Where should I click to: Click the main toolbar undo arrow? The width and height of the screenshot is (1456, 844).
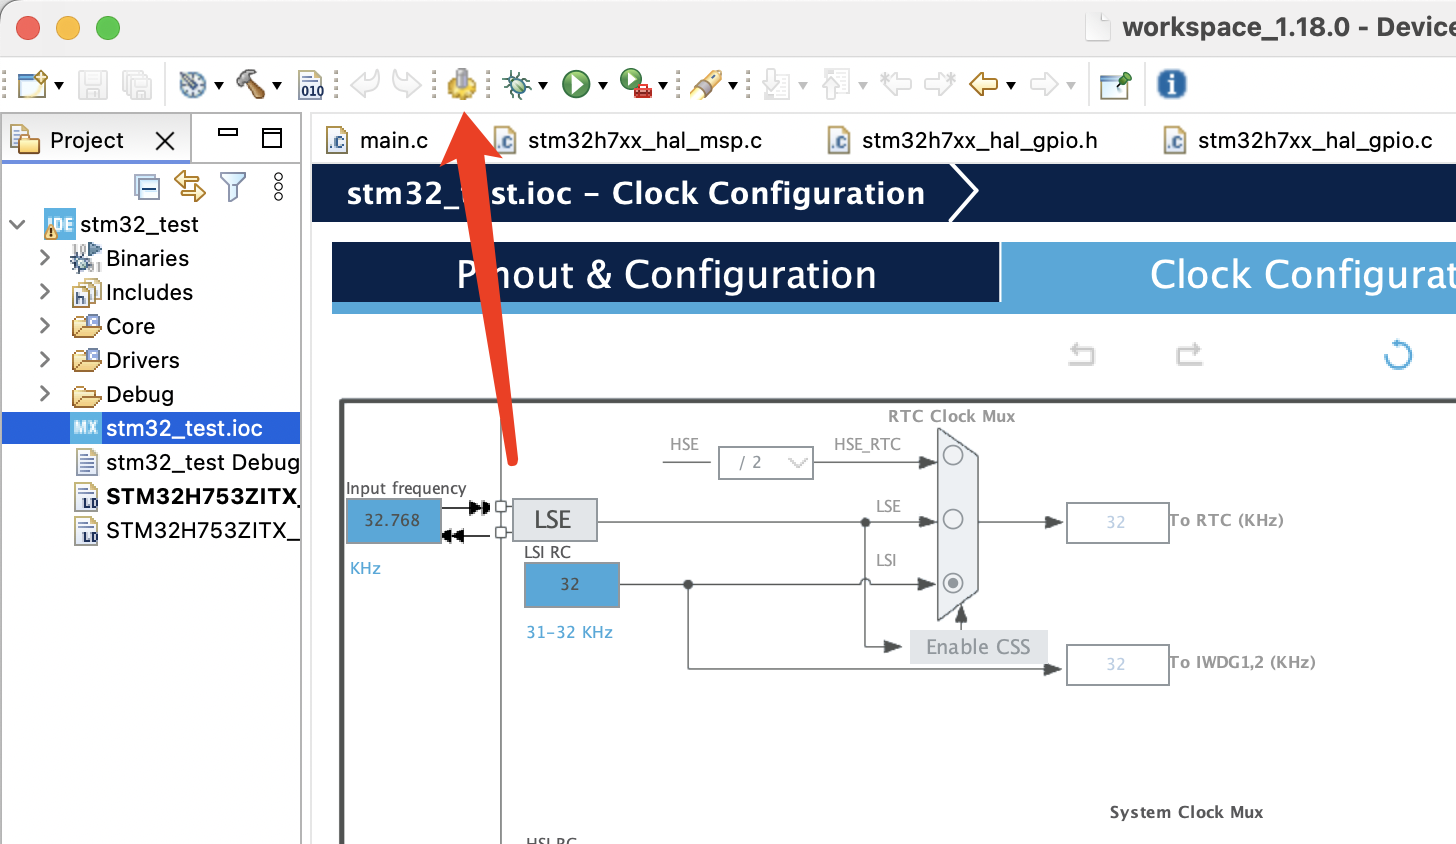tap(365, 83)
